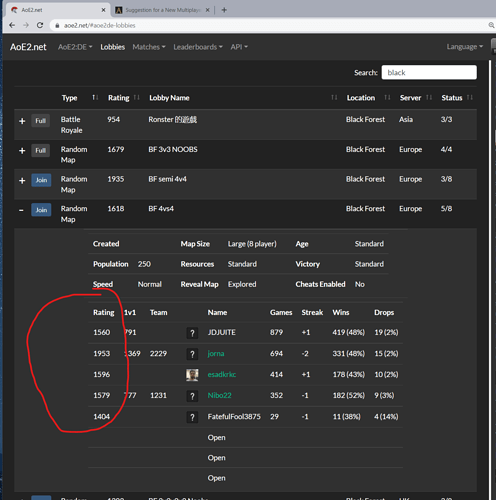Click the first Open player slot
This screenshot has width=496, height=500.
[216, 437]
